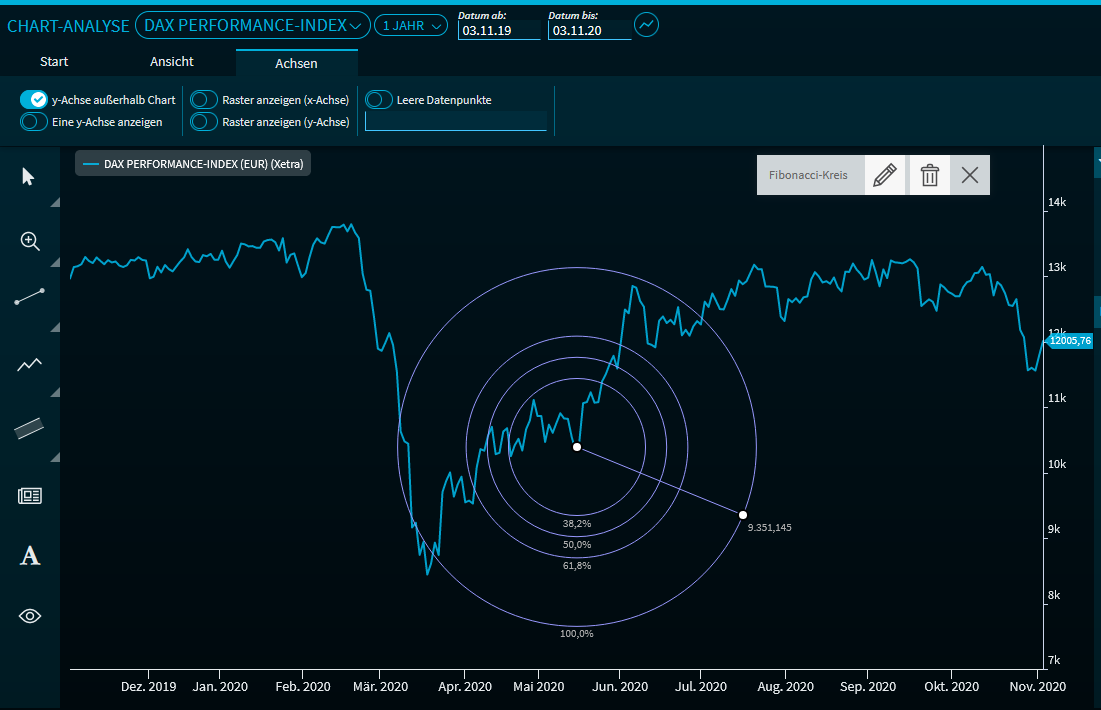Choose the trend line drawing tool

point(30,298)
